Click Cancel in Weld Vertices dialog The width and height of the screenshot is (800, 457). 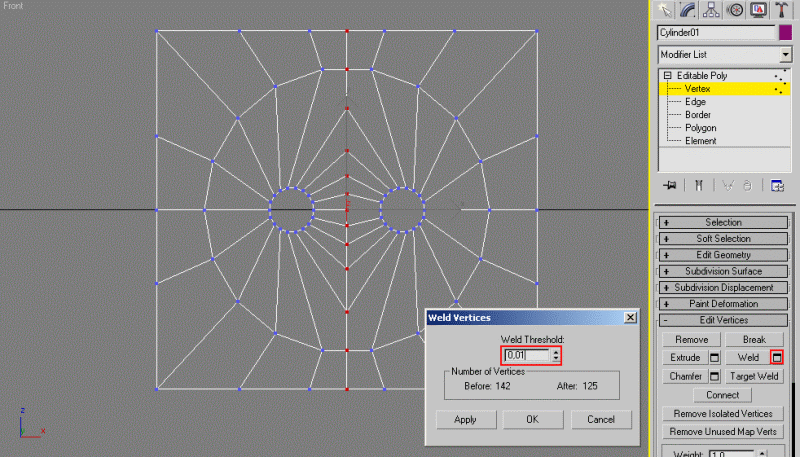[x=601, y=420]
